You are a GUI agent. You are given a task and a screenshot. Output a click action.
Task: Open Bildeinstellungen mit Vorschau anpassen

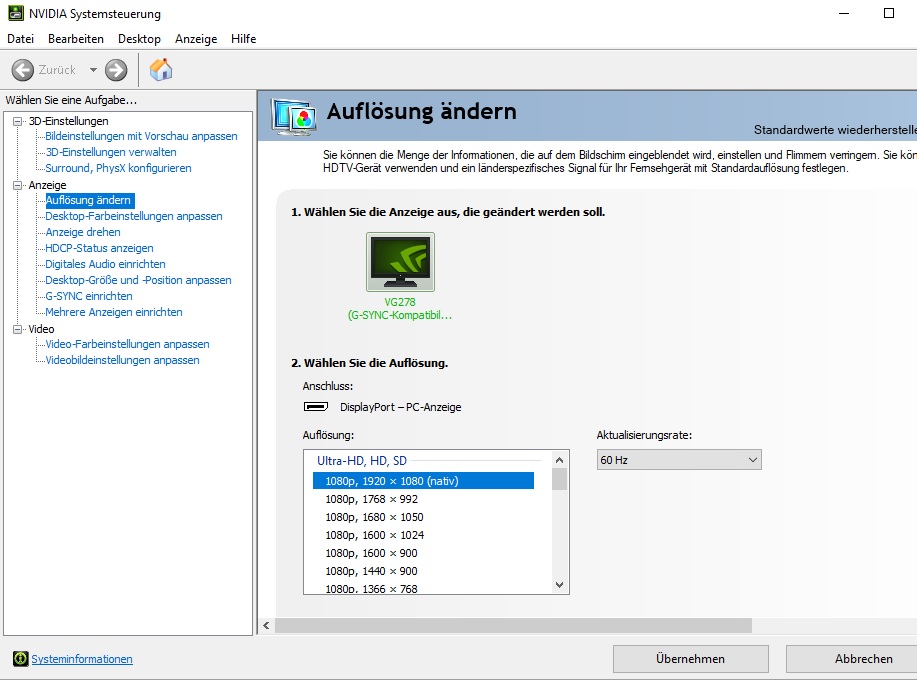click(142, 136)
